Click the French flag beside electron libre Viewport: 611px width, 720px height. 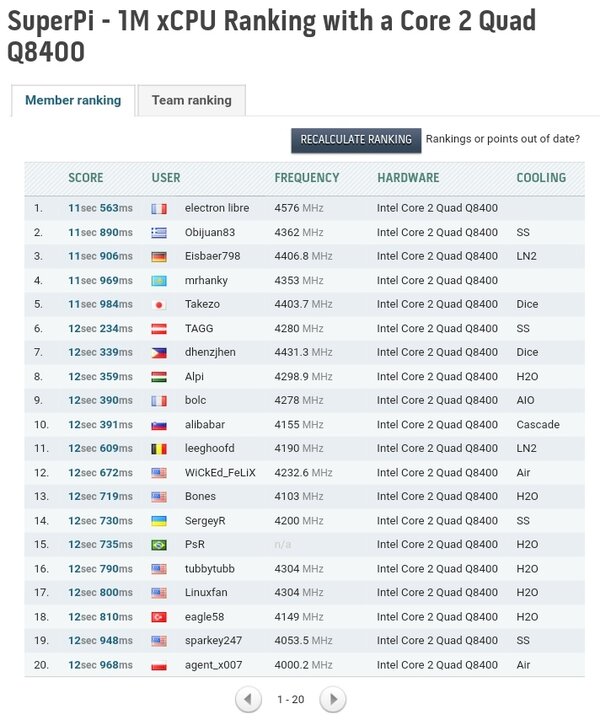pyautogui.click(x=159, y=209)
